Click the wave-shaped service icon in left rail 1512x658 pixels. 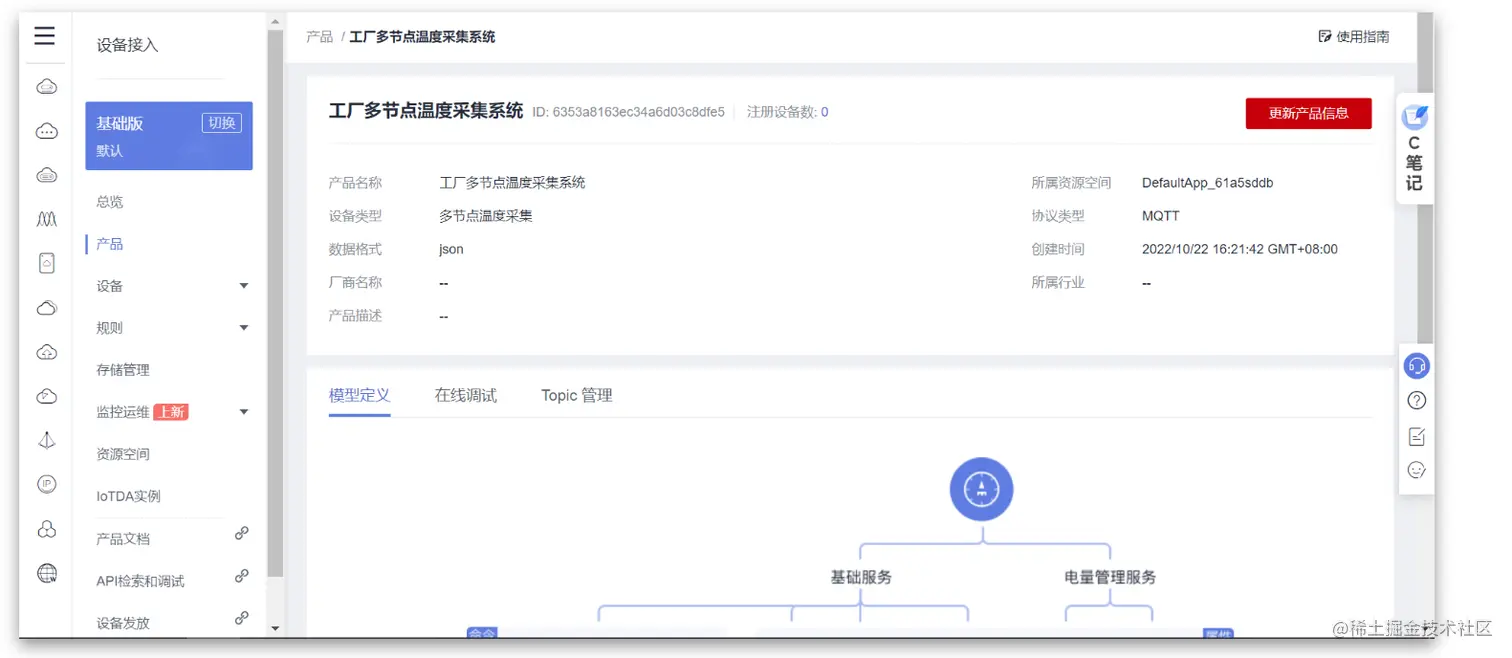46,219
